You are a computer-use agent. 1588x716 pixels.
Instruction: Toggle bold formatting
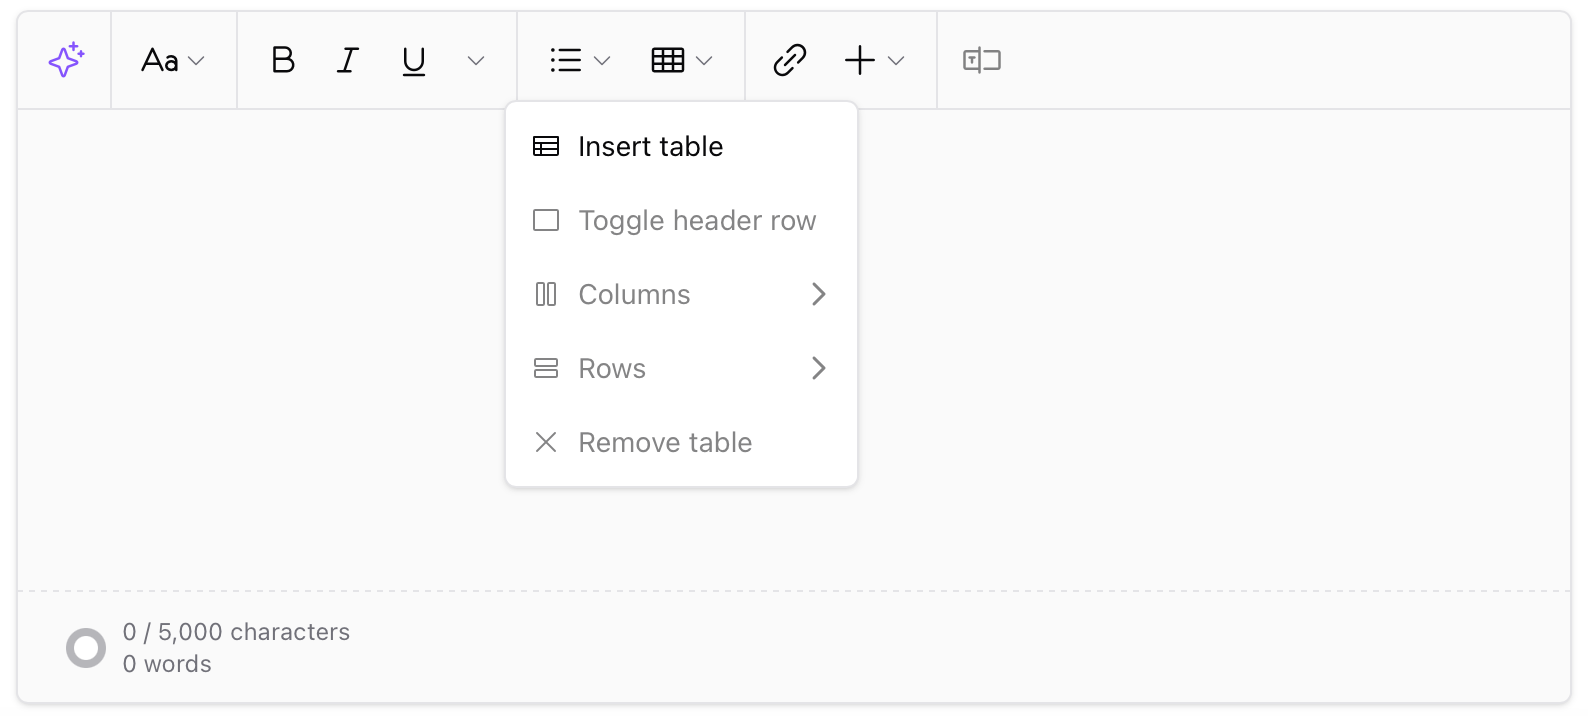coord(283,60)
